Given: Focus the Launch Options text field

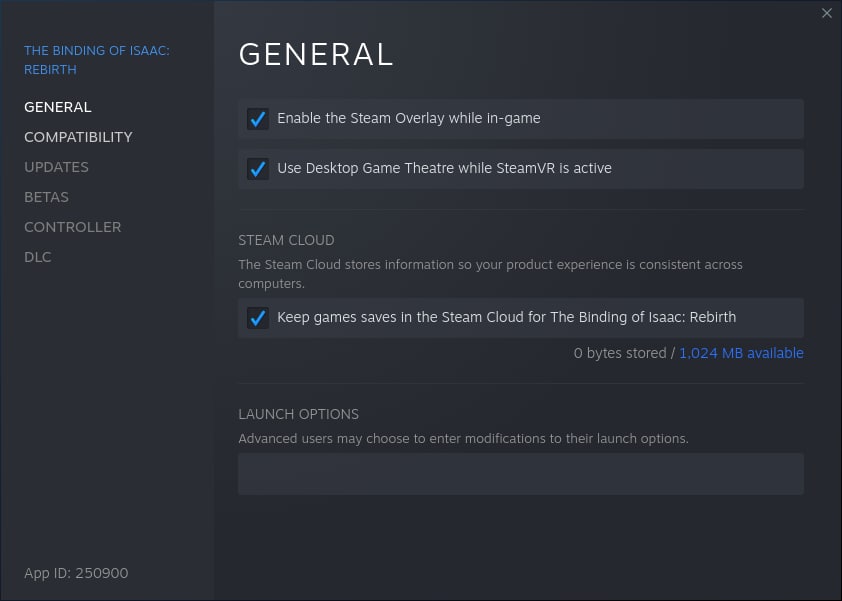Looking at the screenshot, I should pos(520,474).
